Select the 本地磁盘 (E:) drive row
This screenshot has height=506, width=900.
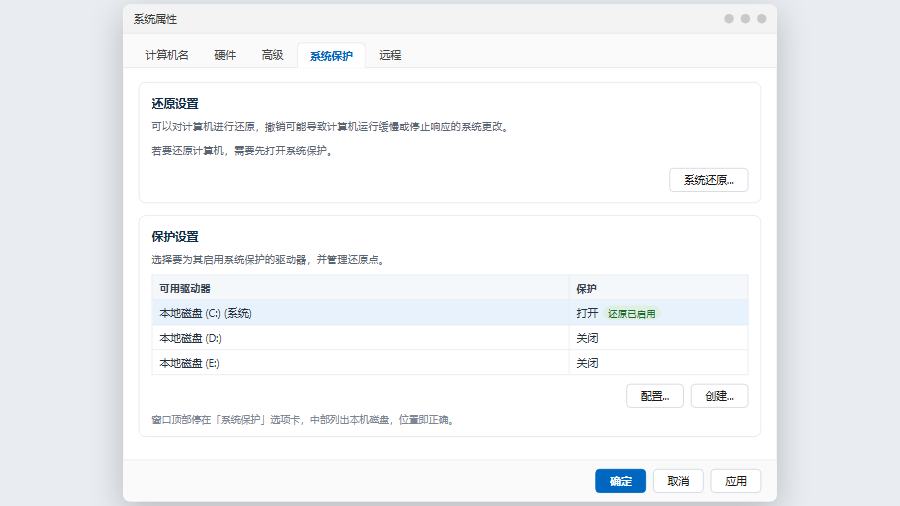pos(449,363)
